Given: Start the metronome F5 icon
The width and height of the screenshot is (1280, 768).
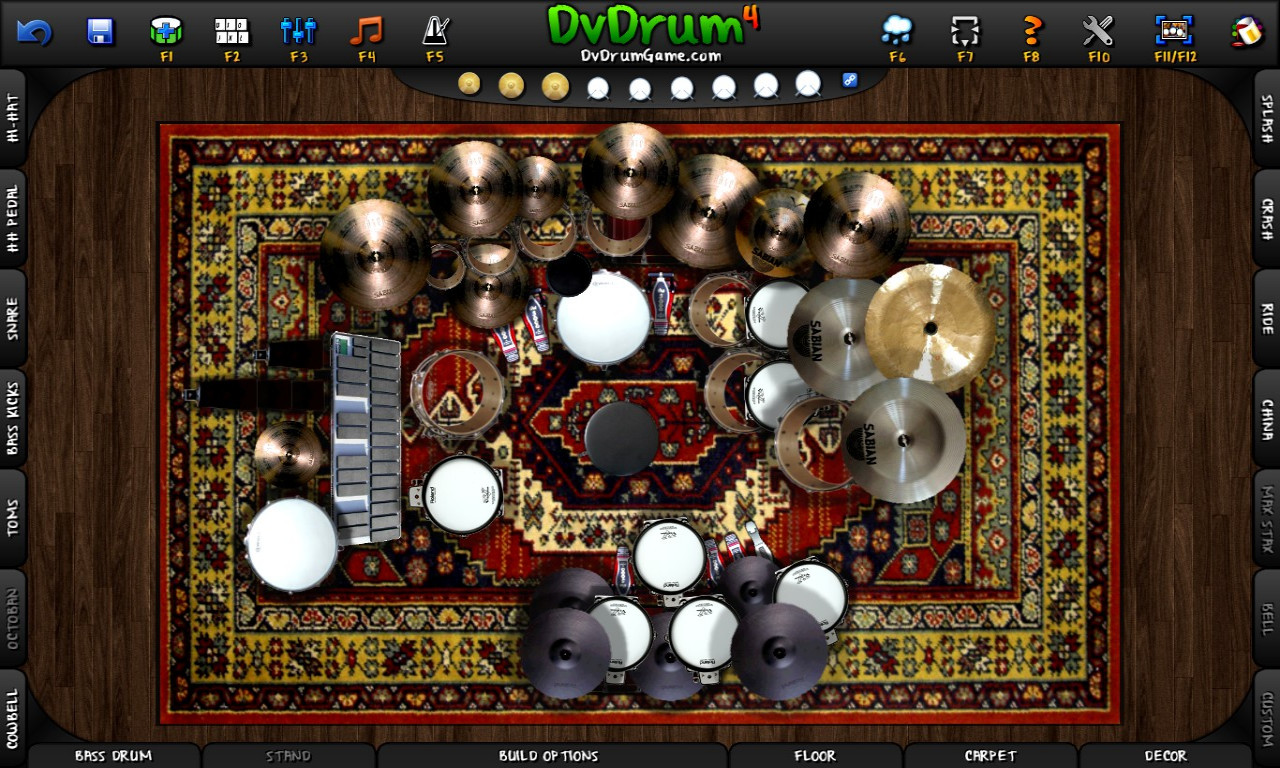Looking at the screenshot, I should [x=434, y=32].
